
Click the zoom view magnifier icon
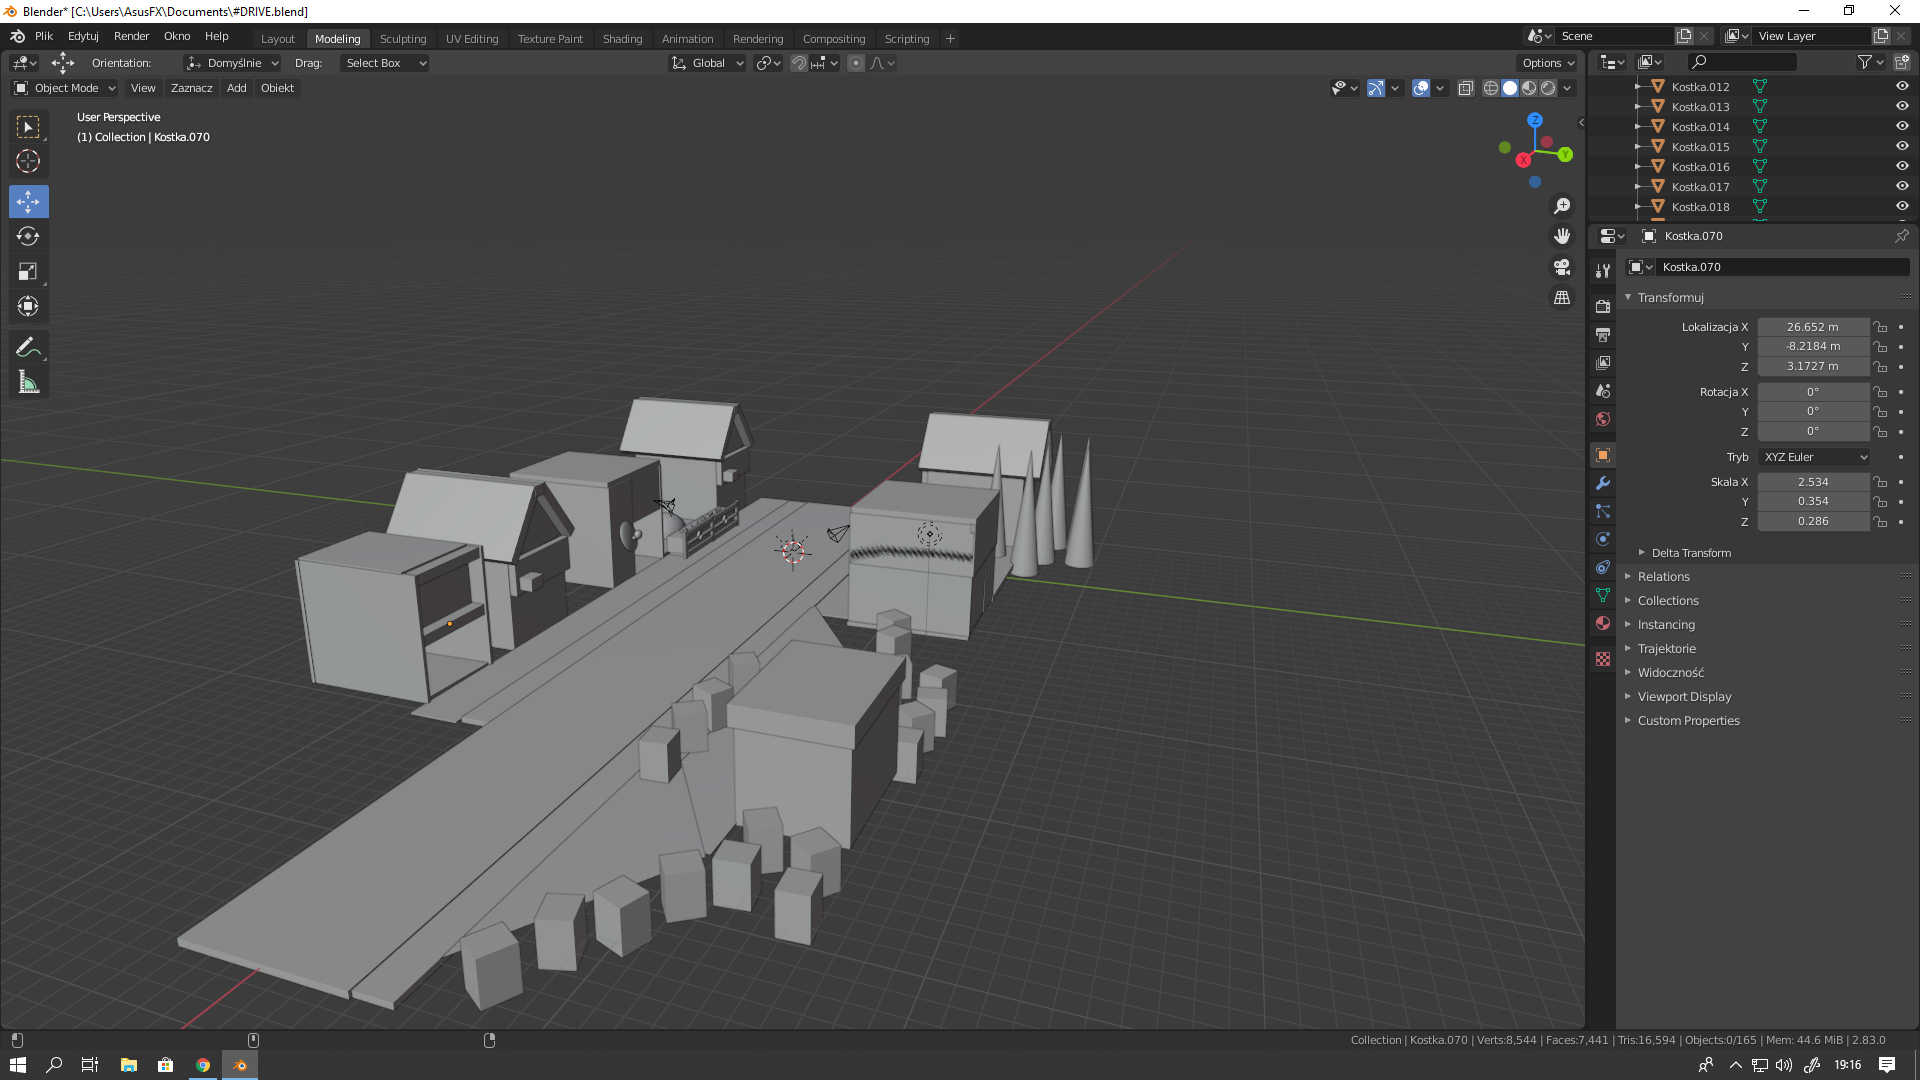1562,206
